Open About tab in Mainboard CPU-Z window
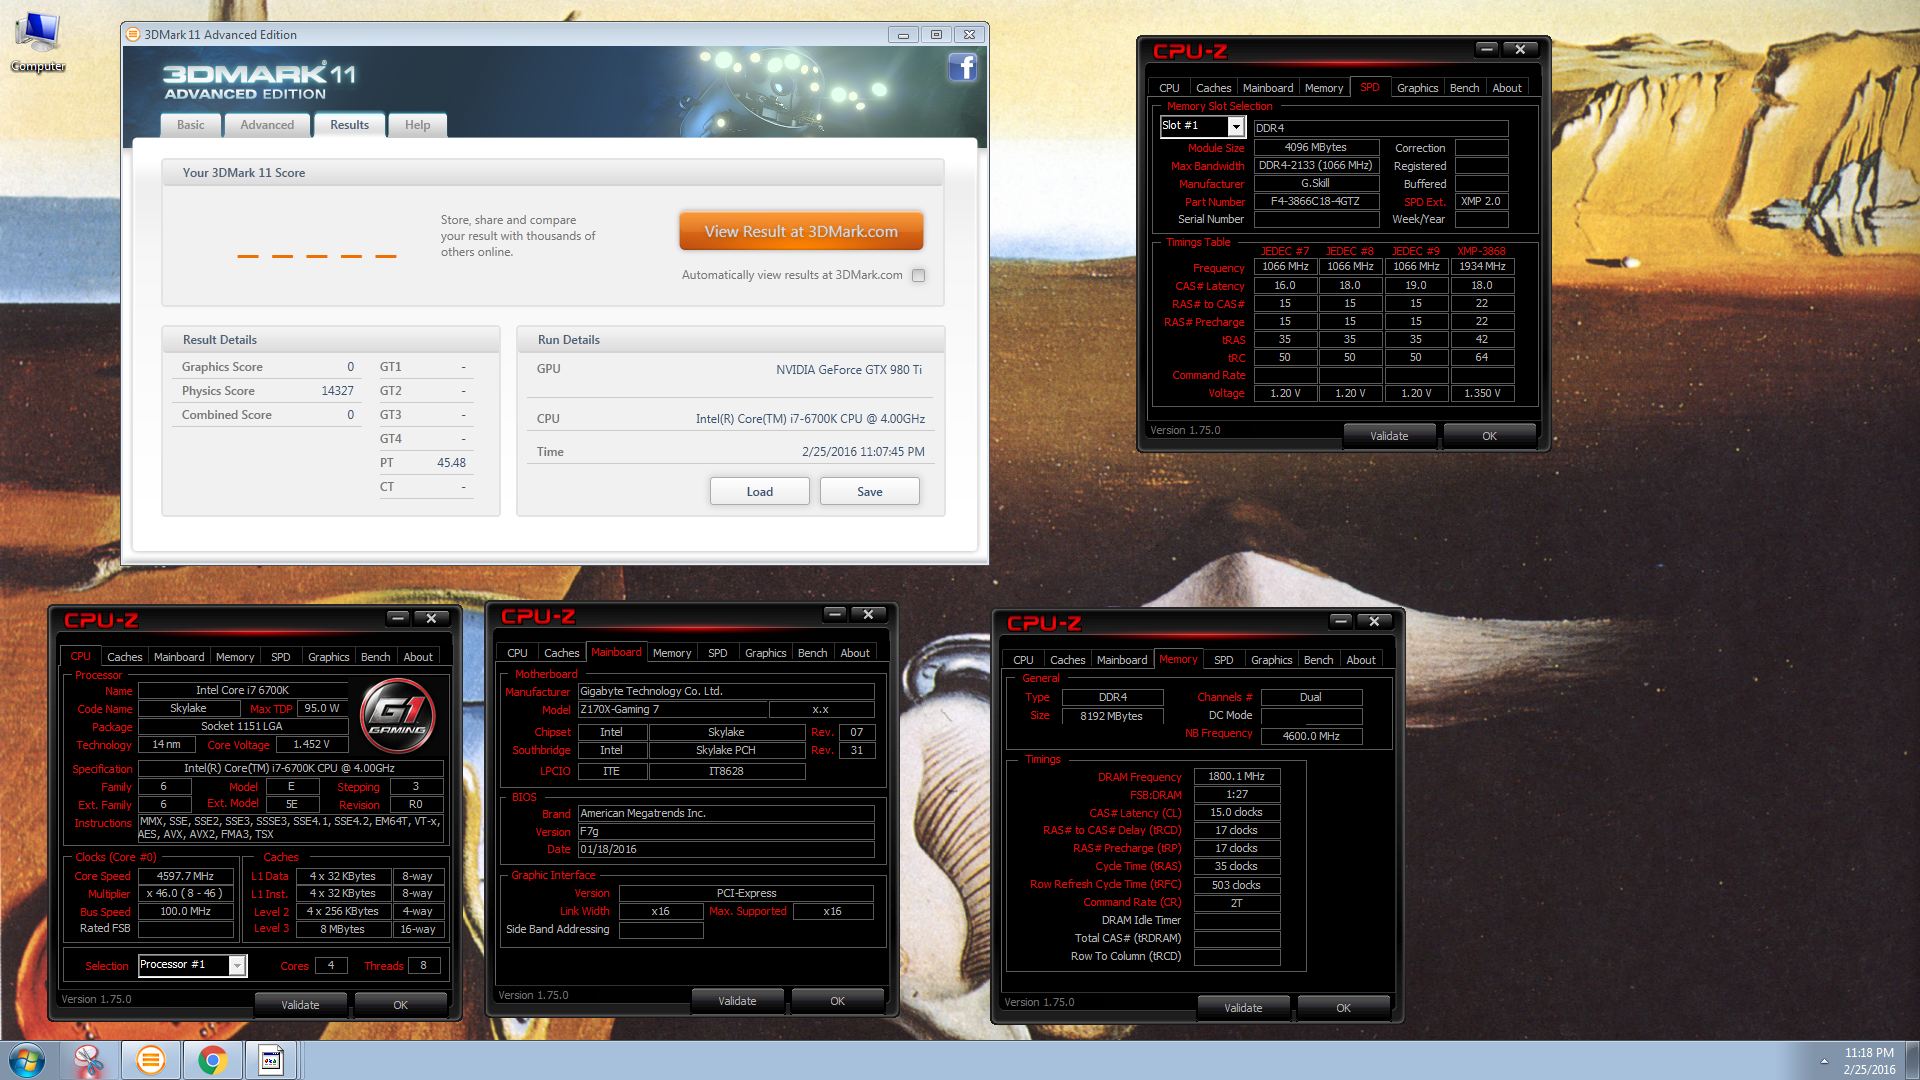 coord(854,653)
